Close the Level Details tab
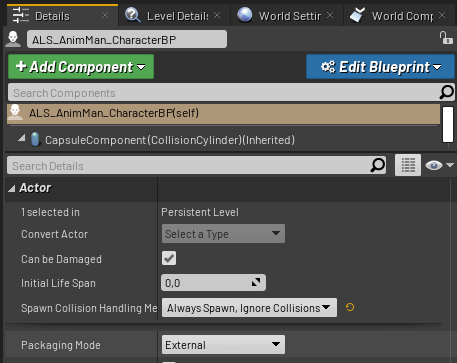This screenshot has height=363, width=457. (x=217, y=15)
